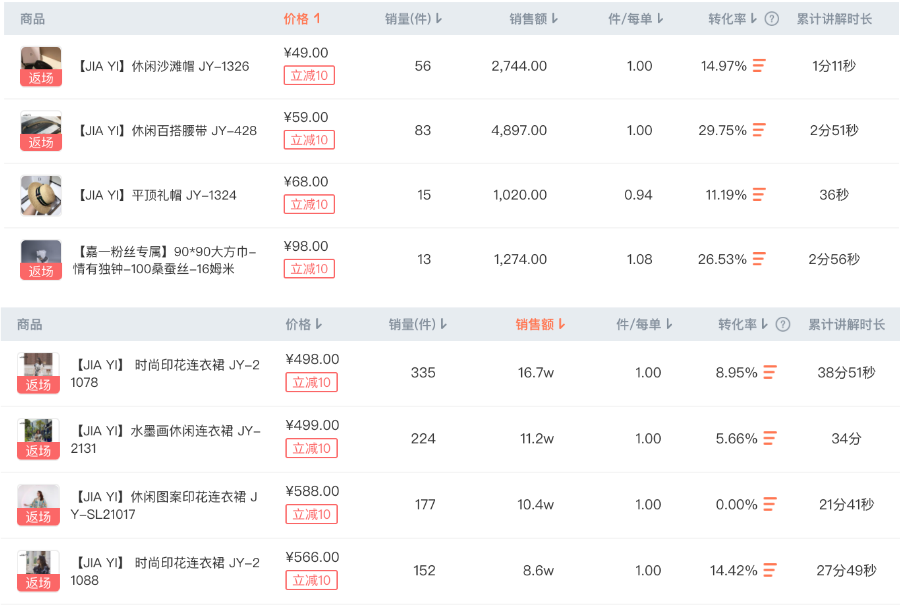Open conversion detail icon beside 11.19%

(x=759, y=195)
